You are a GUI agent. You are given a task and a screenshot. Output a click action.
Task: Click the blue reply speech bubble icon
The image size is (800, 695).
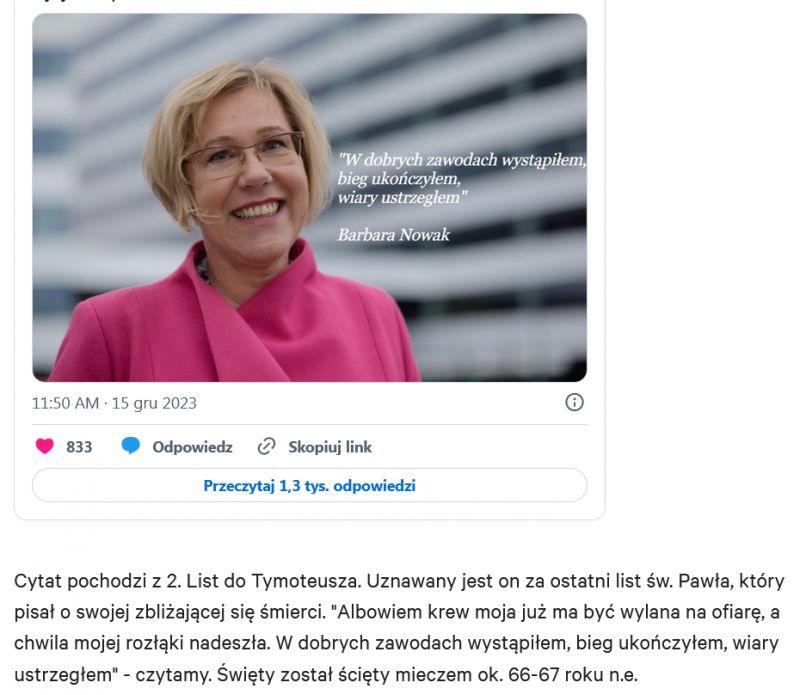coord(131,445)
